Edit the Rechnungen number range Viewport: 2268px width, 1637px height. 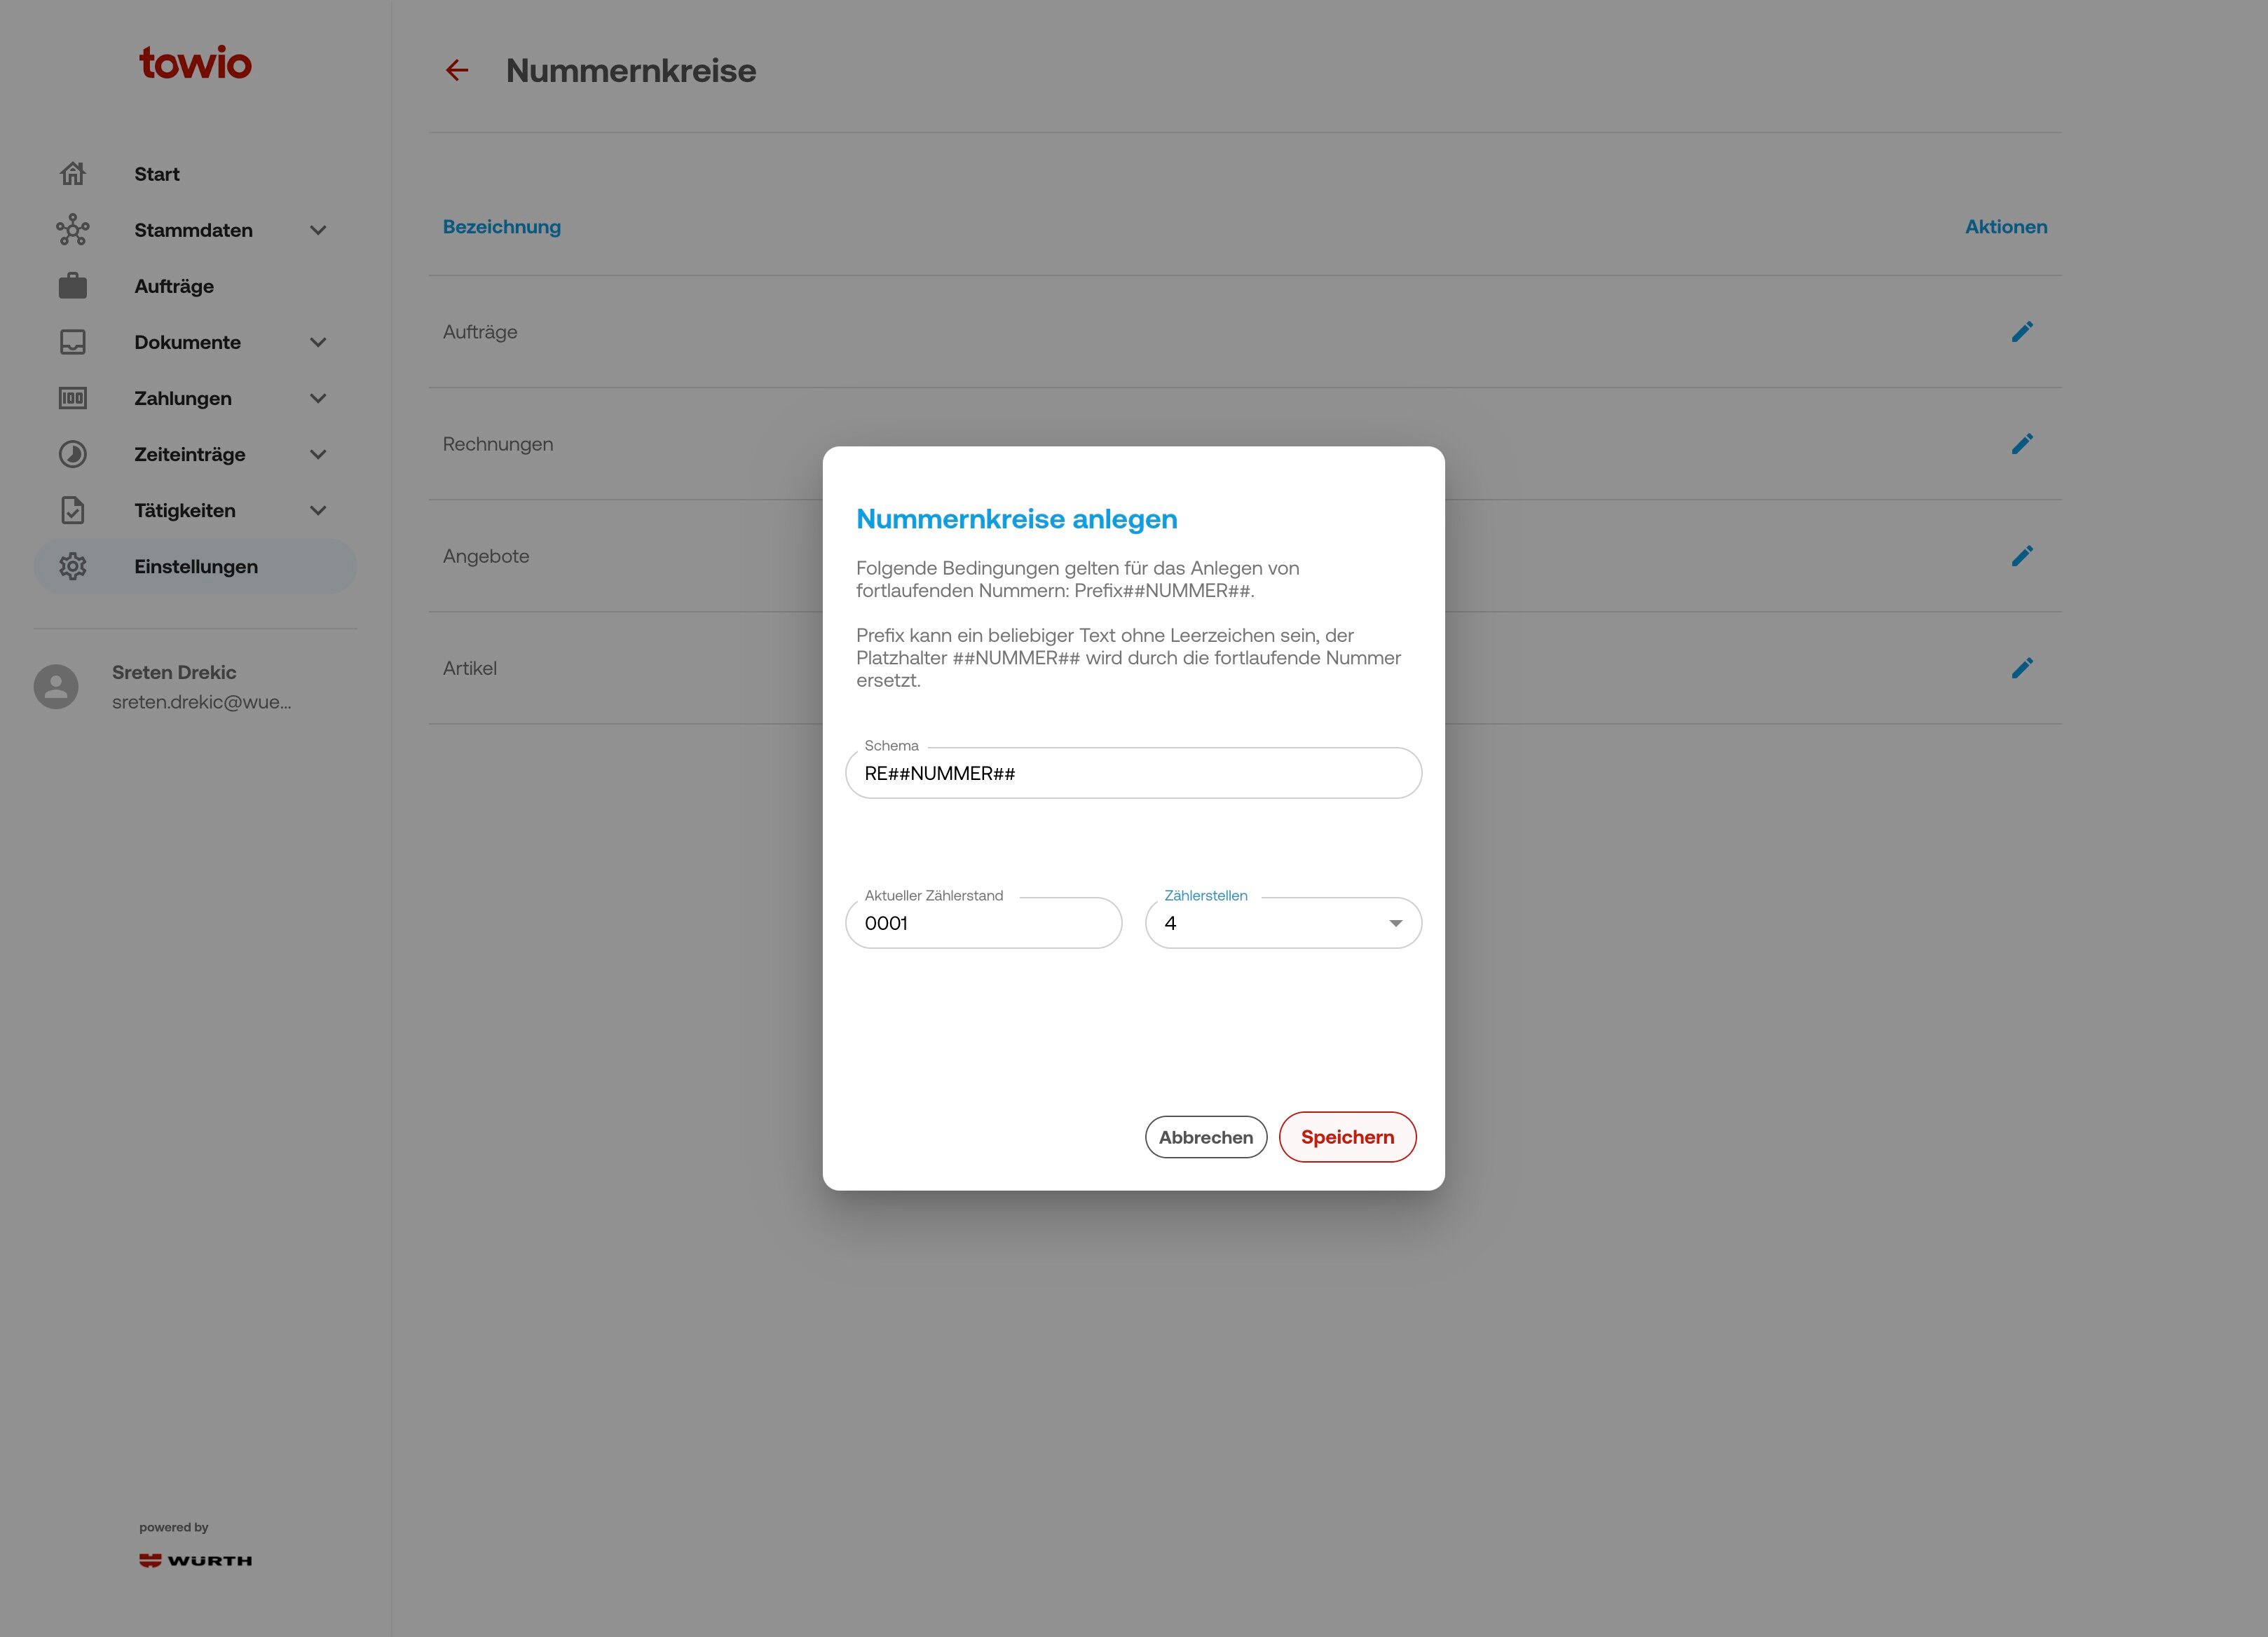tap(2022, 444)
